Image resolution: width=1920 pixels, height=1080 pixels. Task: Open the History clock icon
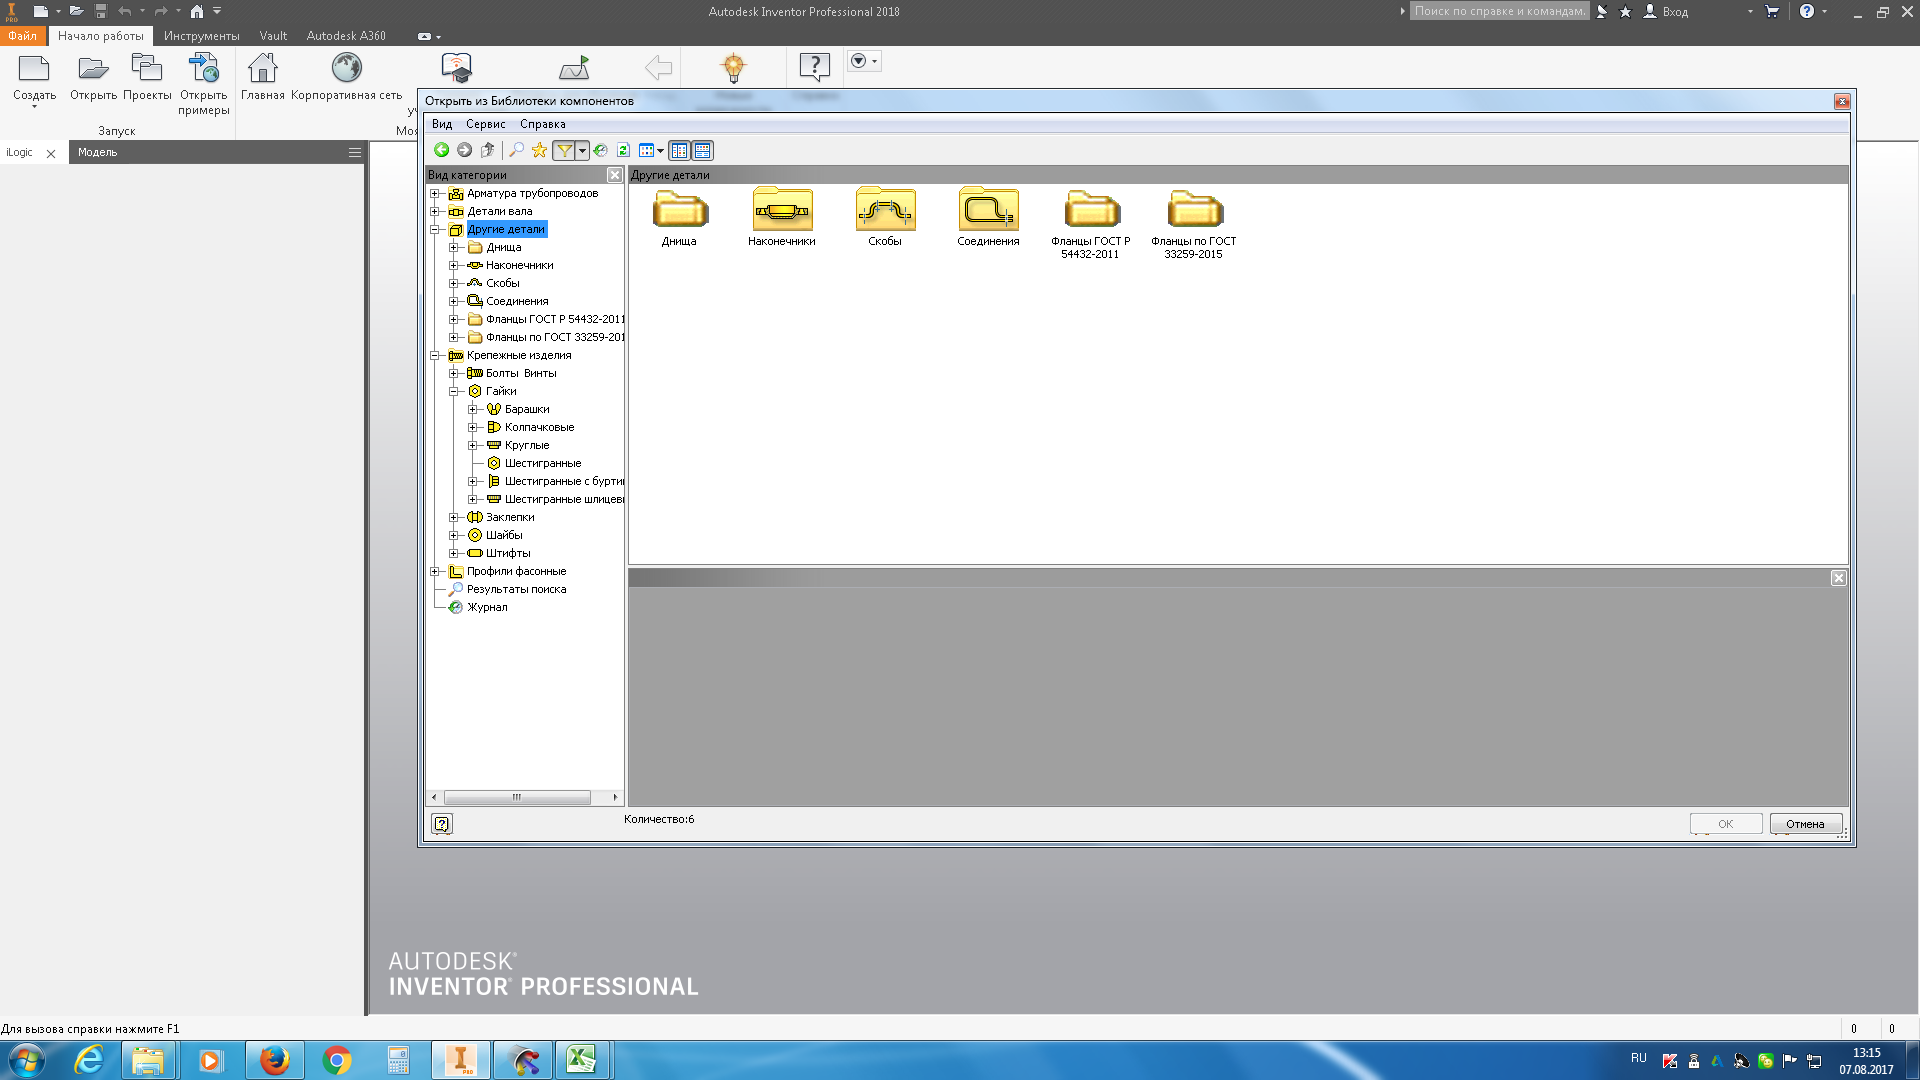coord(600,150)
